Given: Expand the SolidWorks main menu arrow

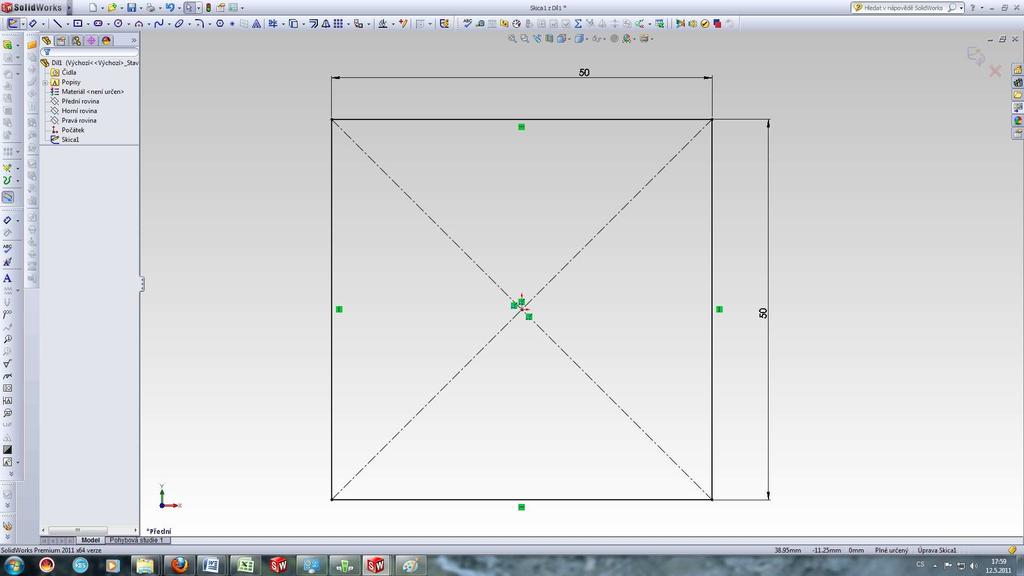Looking at the screenshot, I should (x=69, y=8).
